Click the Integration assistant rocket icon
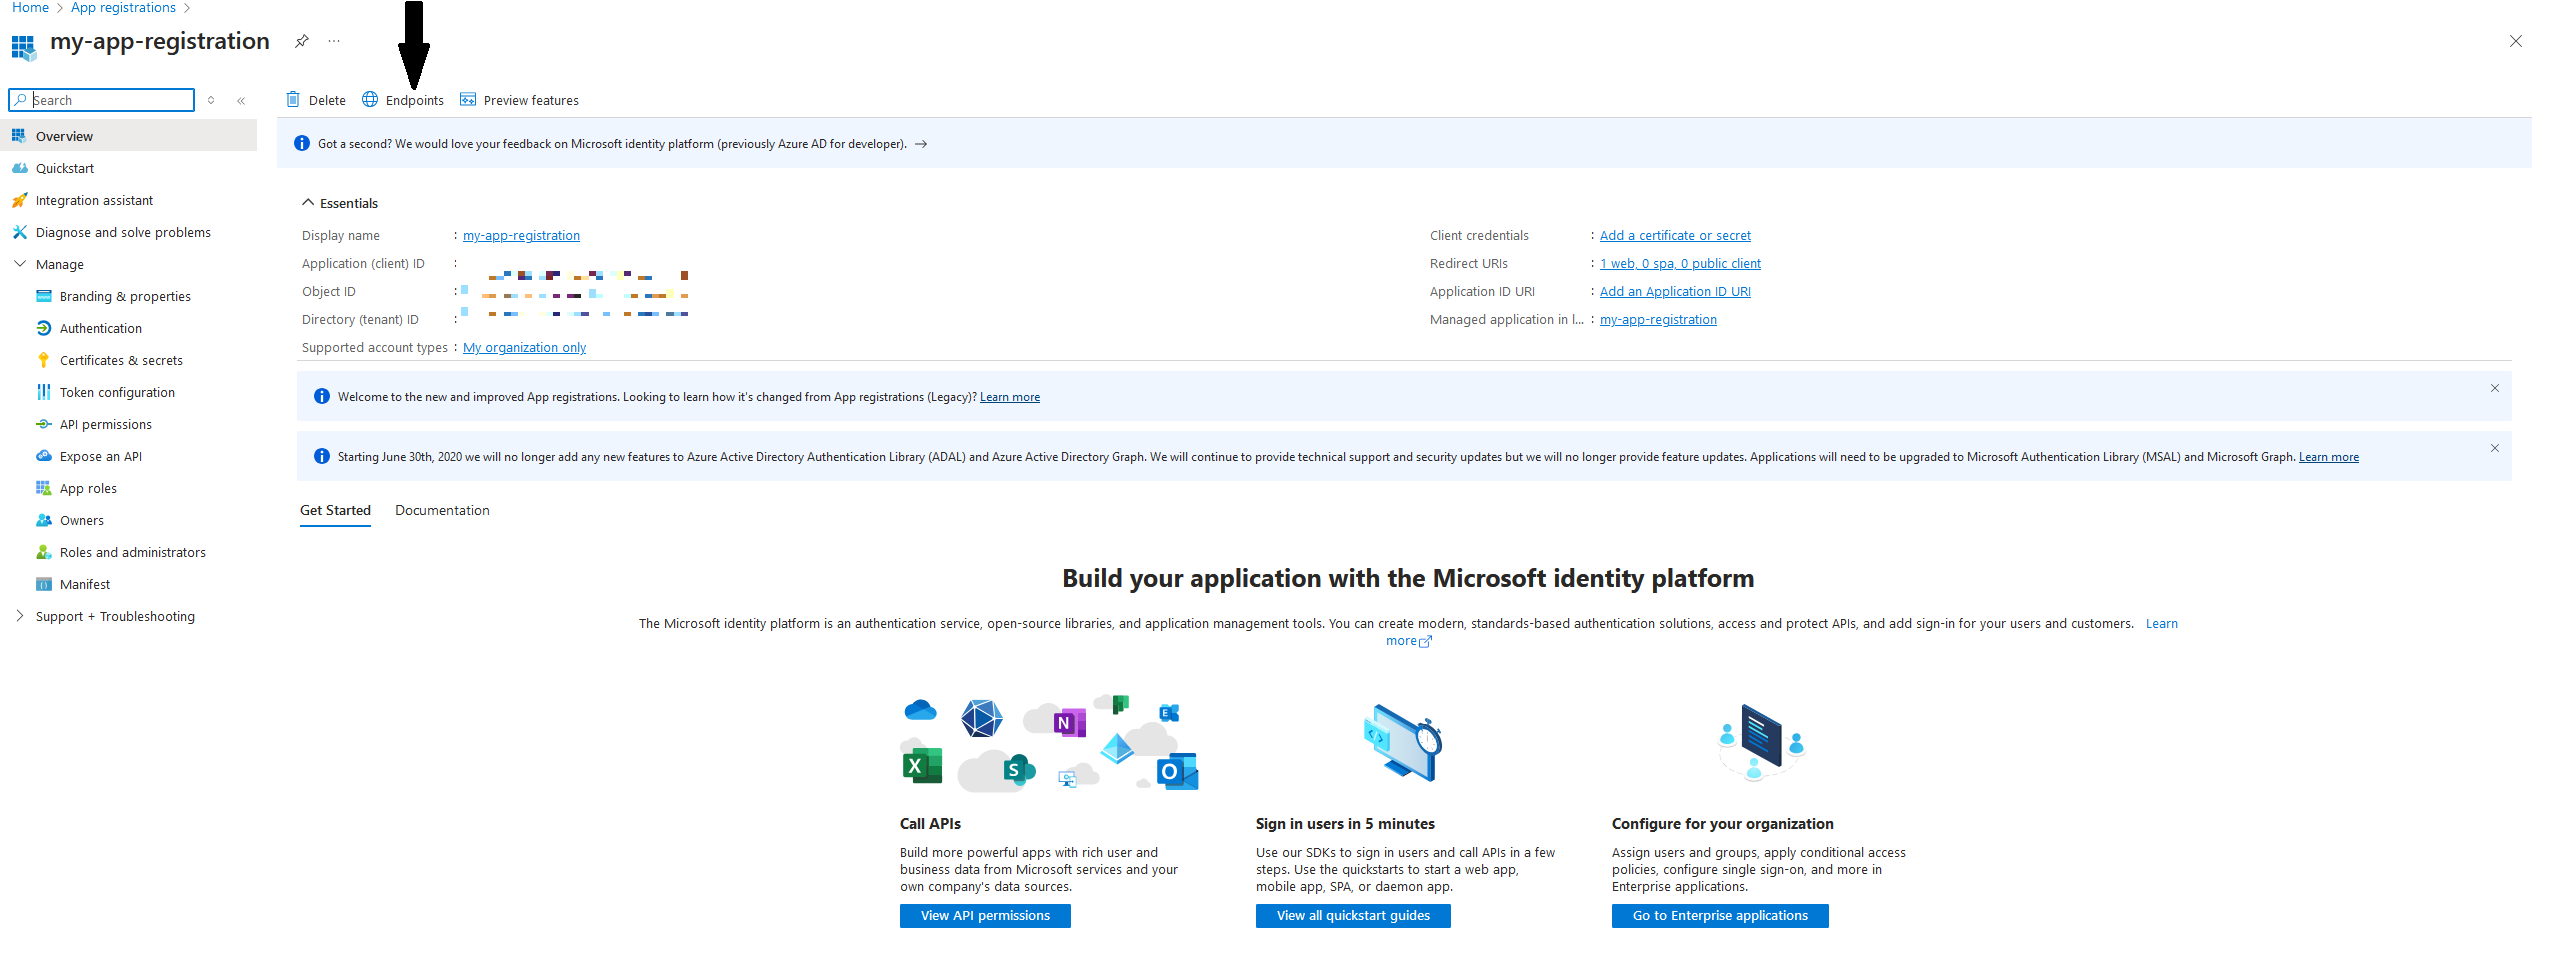This screenshot has height=967, width=2551. tap(19, 200)
